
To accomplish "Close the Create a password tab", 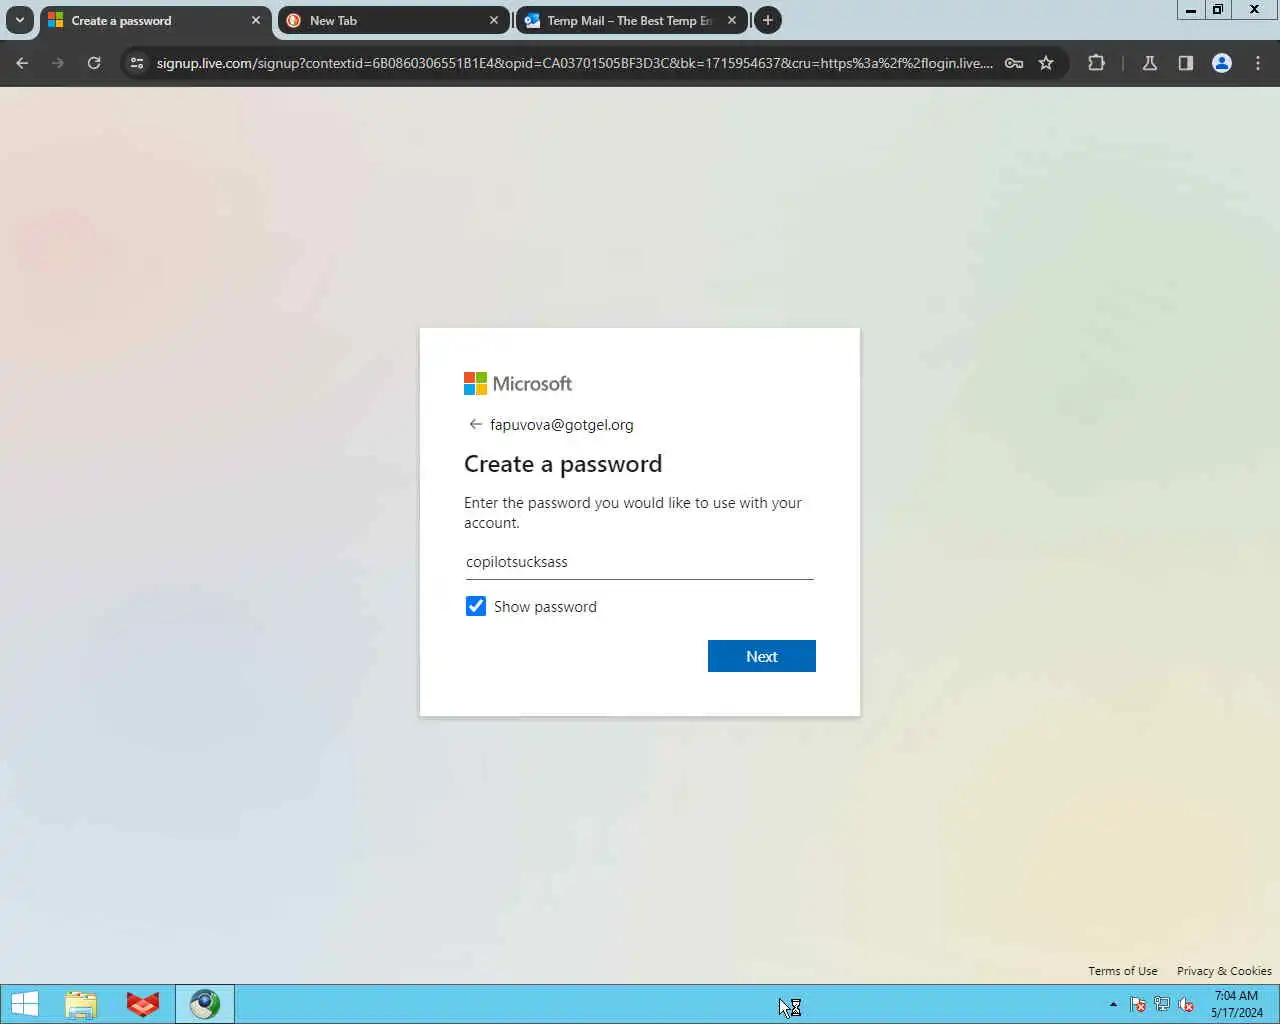I will point(256,20).
